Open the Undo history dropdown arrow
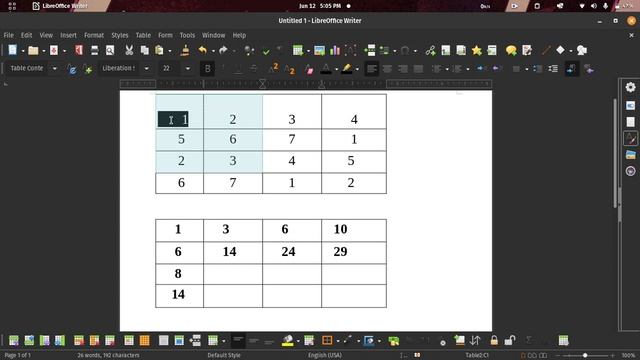 click(213, 51)
